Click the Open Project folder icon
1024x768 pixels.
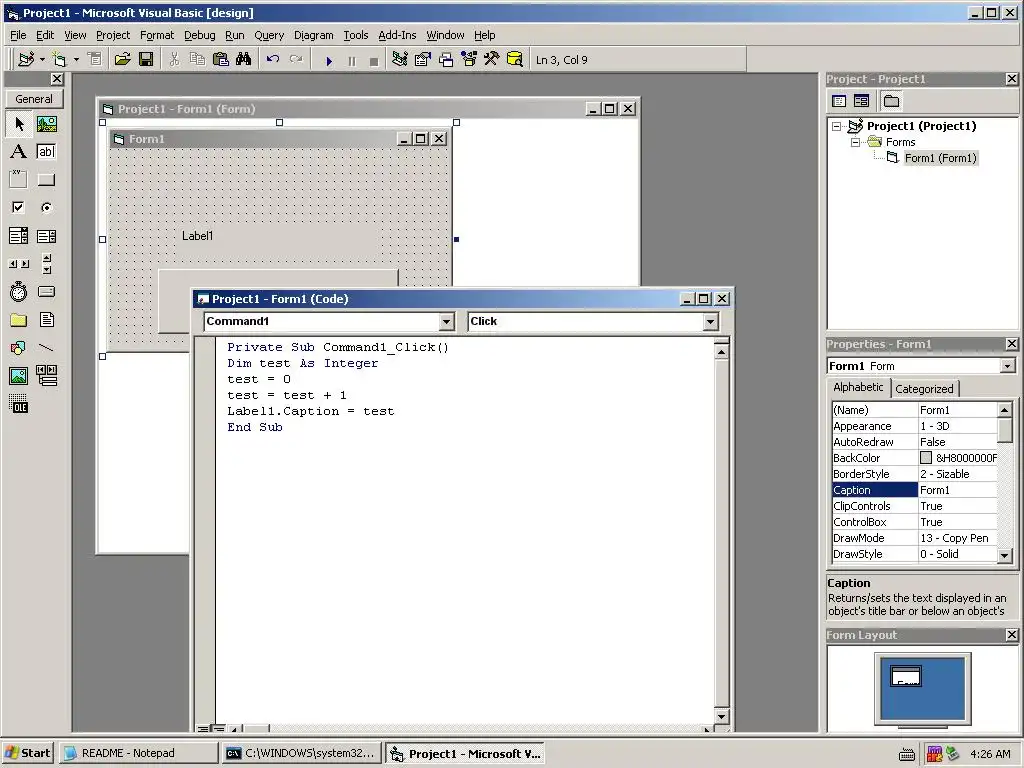122,59
